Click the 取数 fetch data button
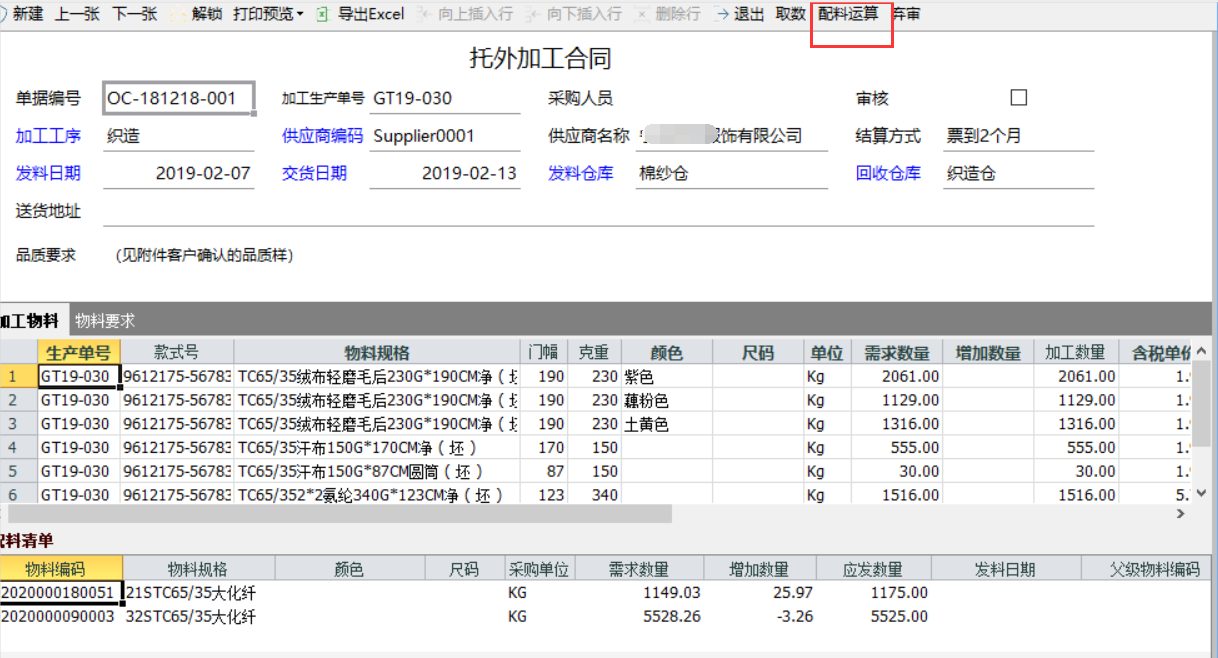Viewport: 1218px width, 658px height. [790, 14]
